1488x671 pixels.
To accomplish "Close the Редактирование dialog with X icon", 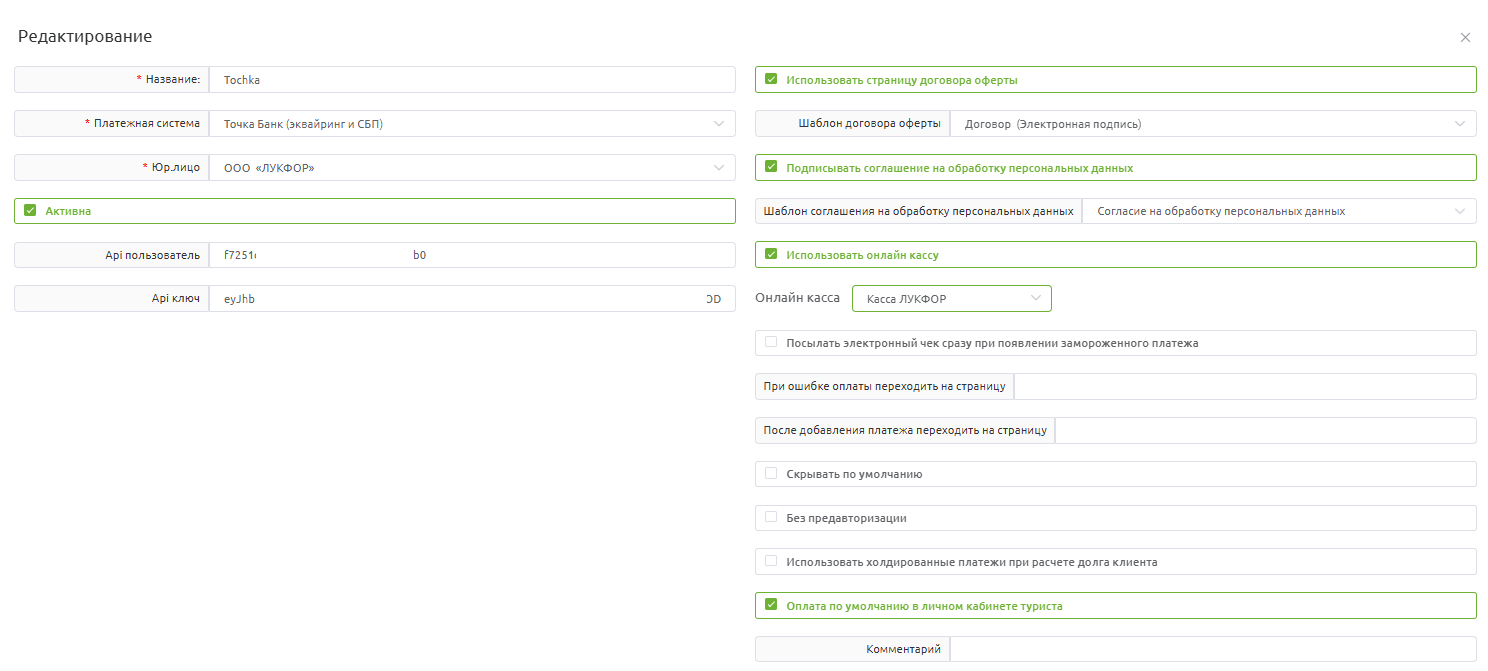I will coord(1465,38).
